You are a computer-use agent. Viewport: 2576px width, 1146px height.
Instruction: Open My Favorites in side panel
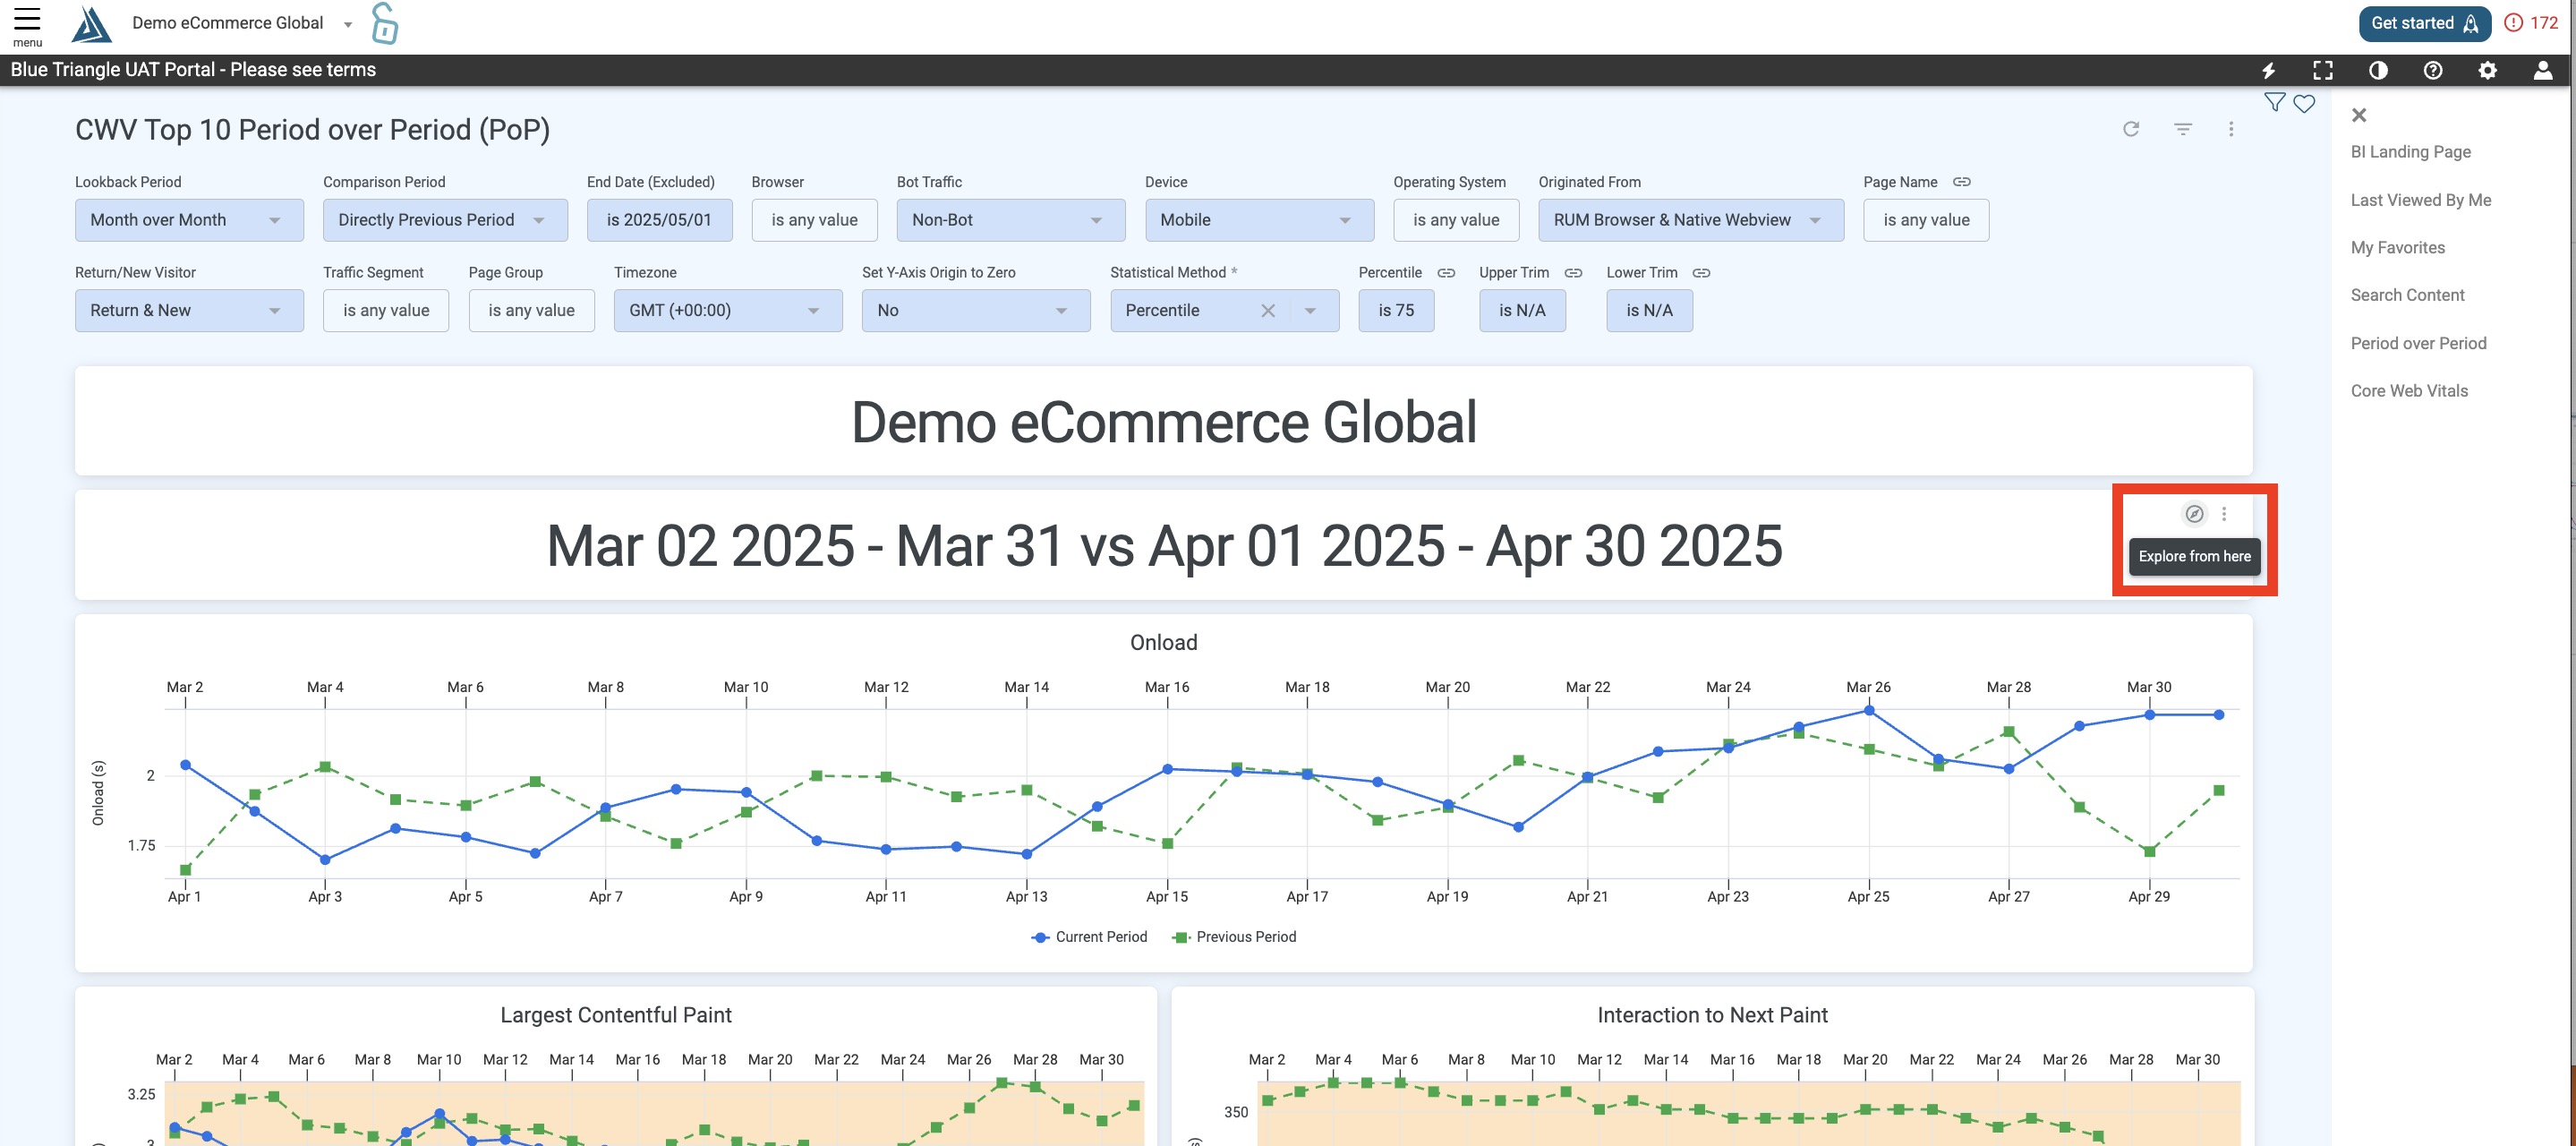2397,248
